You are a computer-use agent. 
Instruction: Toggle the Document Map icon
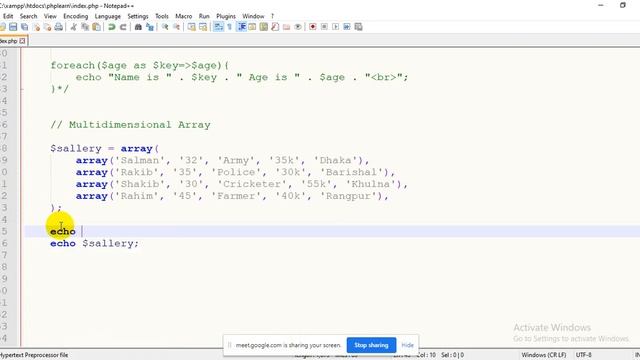264,27
